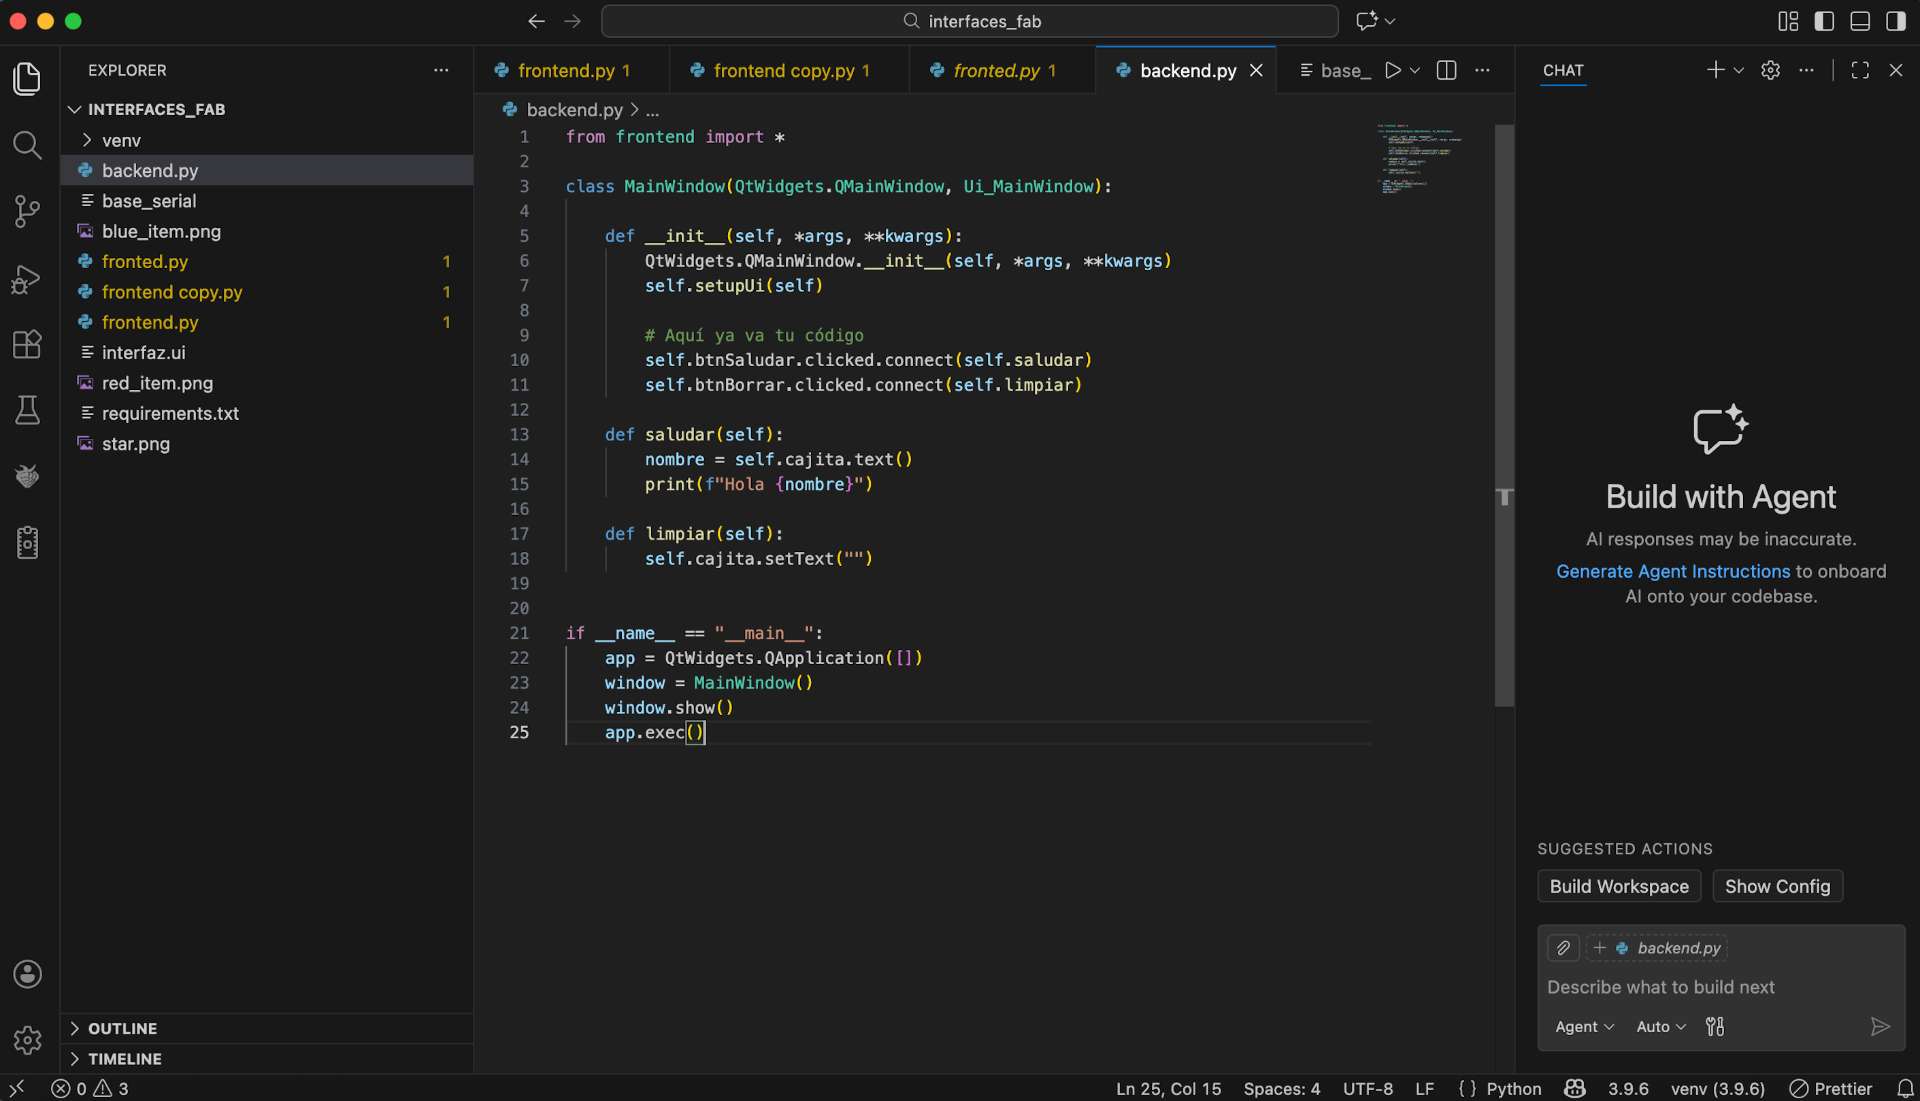Image resolution: width=1920 pixels, height=1101 pixels.
Task: Go back in navigation history
Action: (536, 21)
